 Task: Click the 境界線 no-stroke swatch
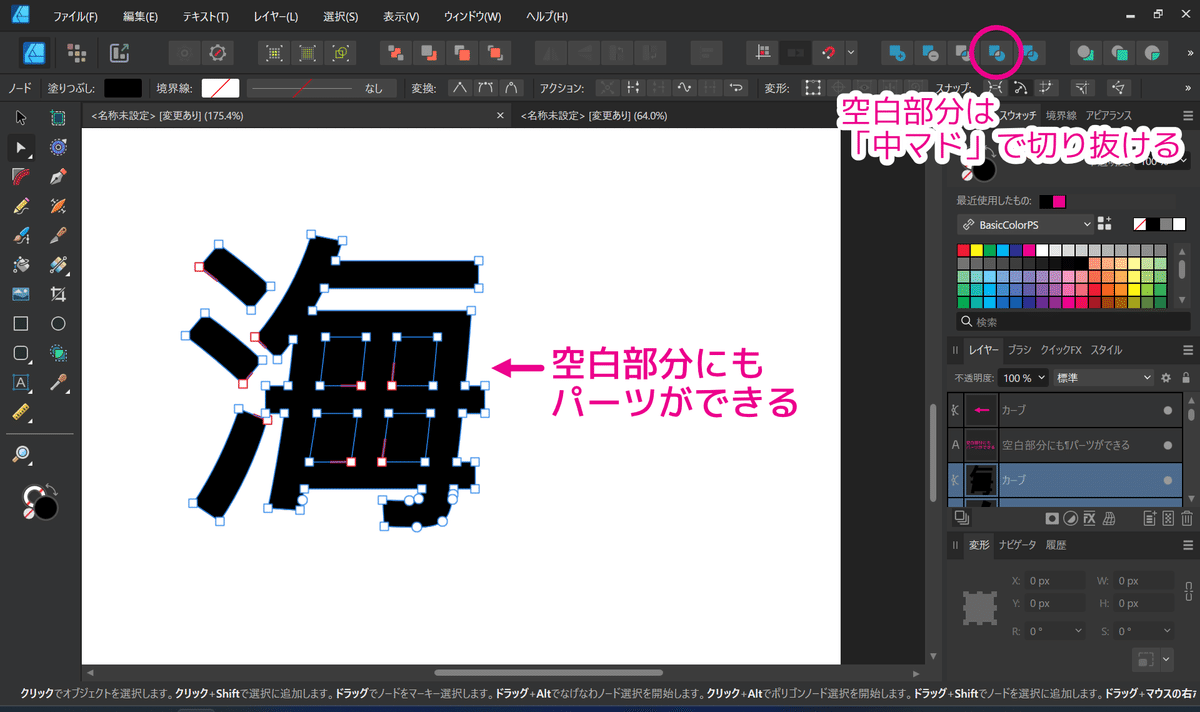click(x=221, y=88)
